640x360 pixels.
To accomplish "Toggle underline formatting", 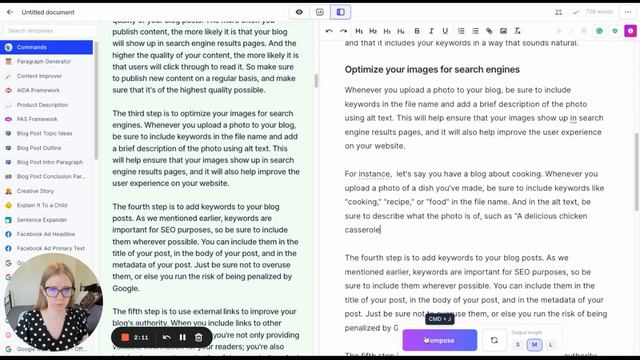I will [445, 31].
